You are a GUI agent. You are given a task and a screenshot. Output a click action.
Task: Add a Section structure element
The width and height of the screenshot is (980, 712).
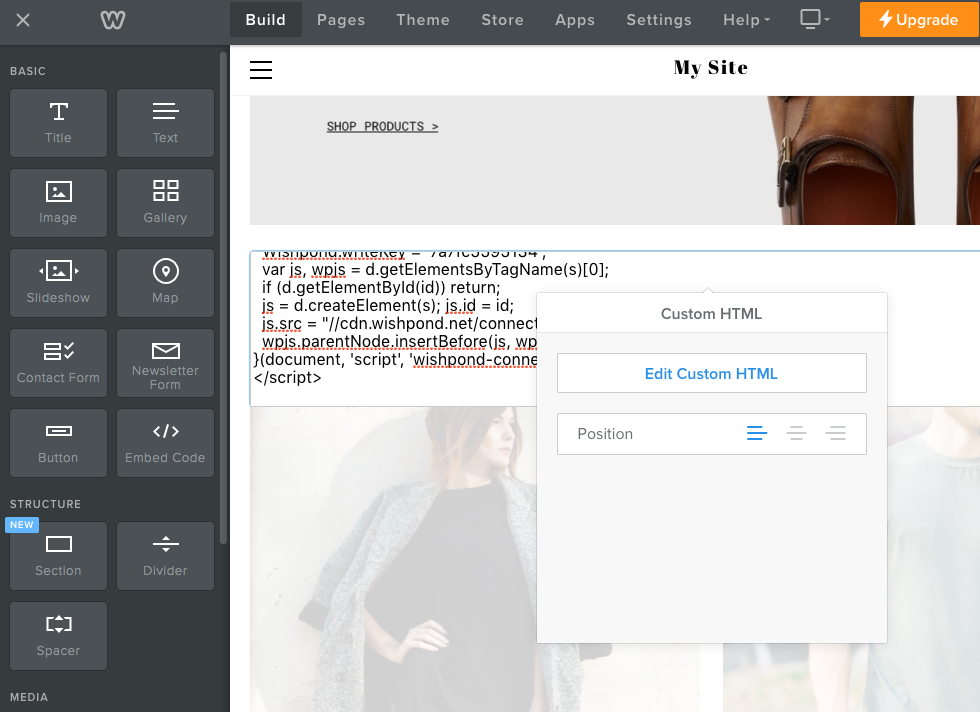click(x=58, y=556)
